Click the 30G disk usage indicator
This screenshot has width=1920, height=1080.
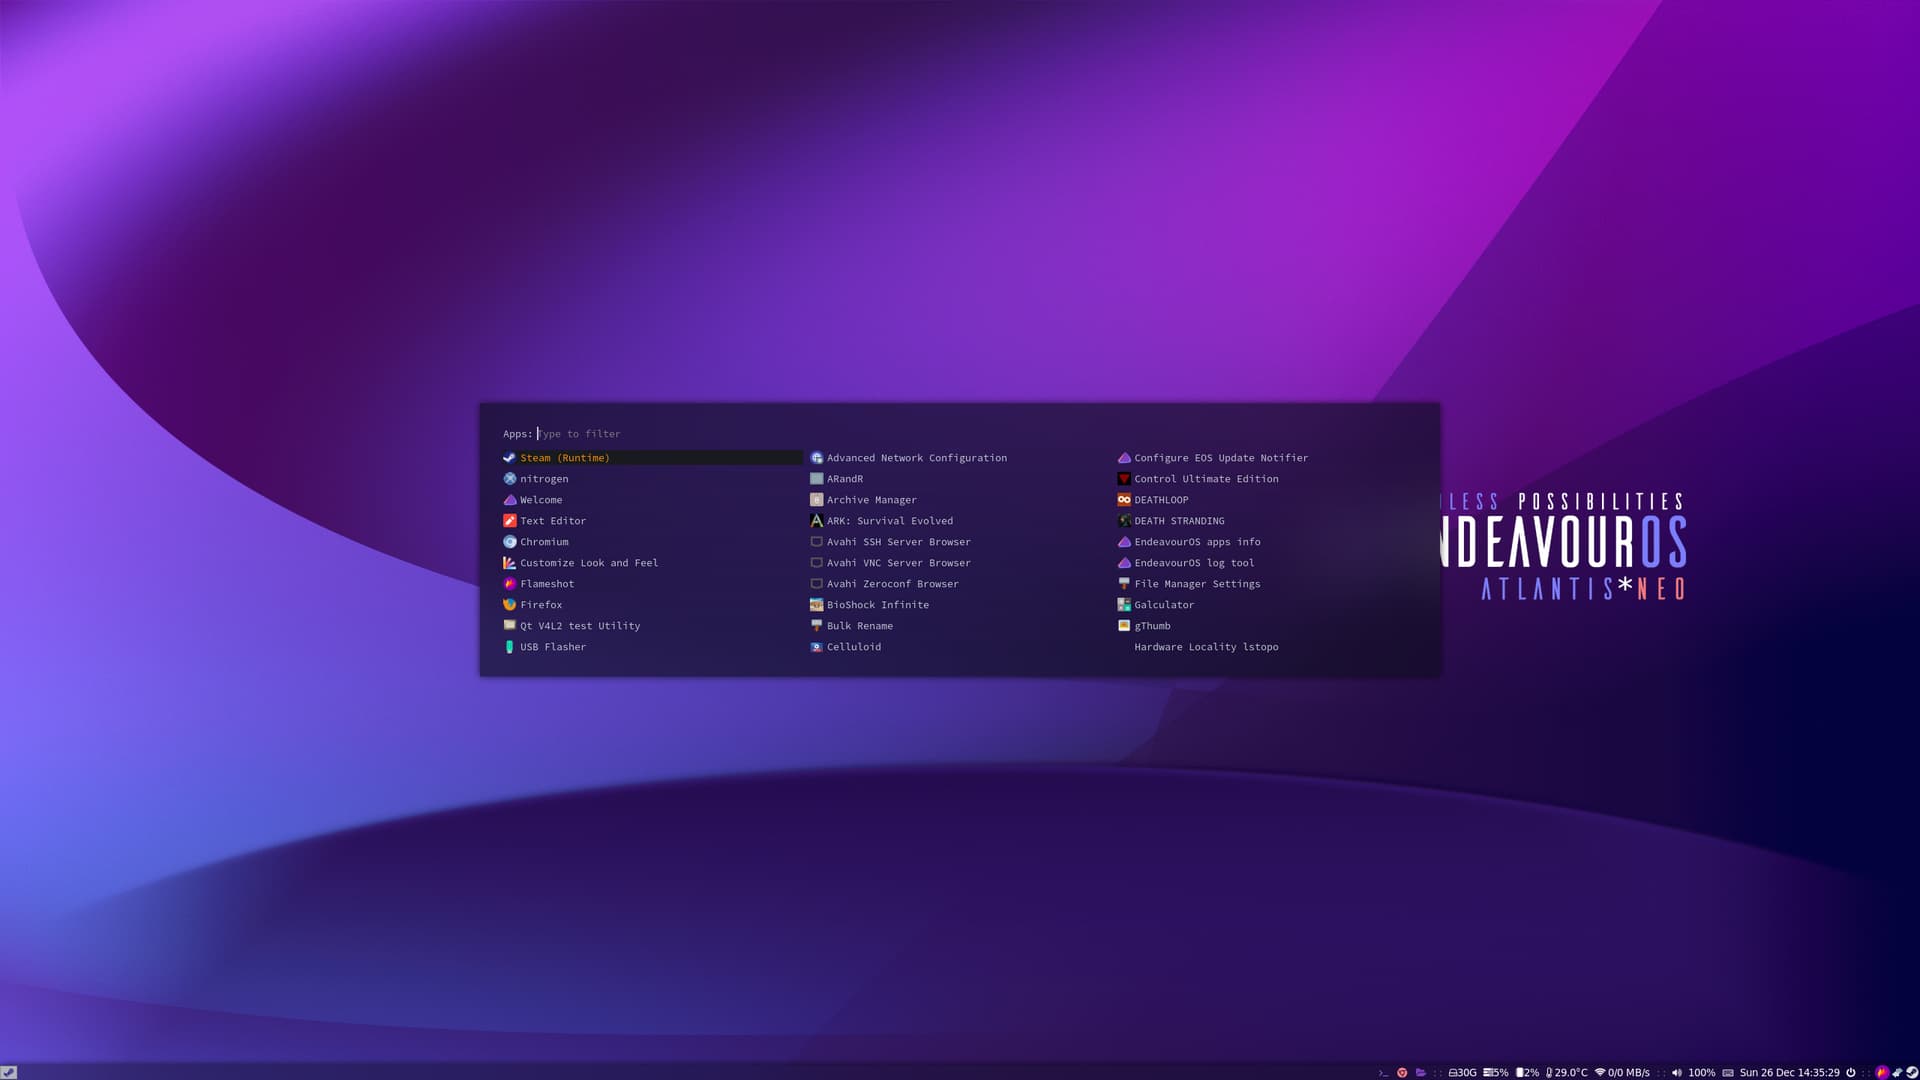tap(1462, 1073)
